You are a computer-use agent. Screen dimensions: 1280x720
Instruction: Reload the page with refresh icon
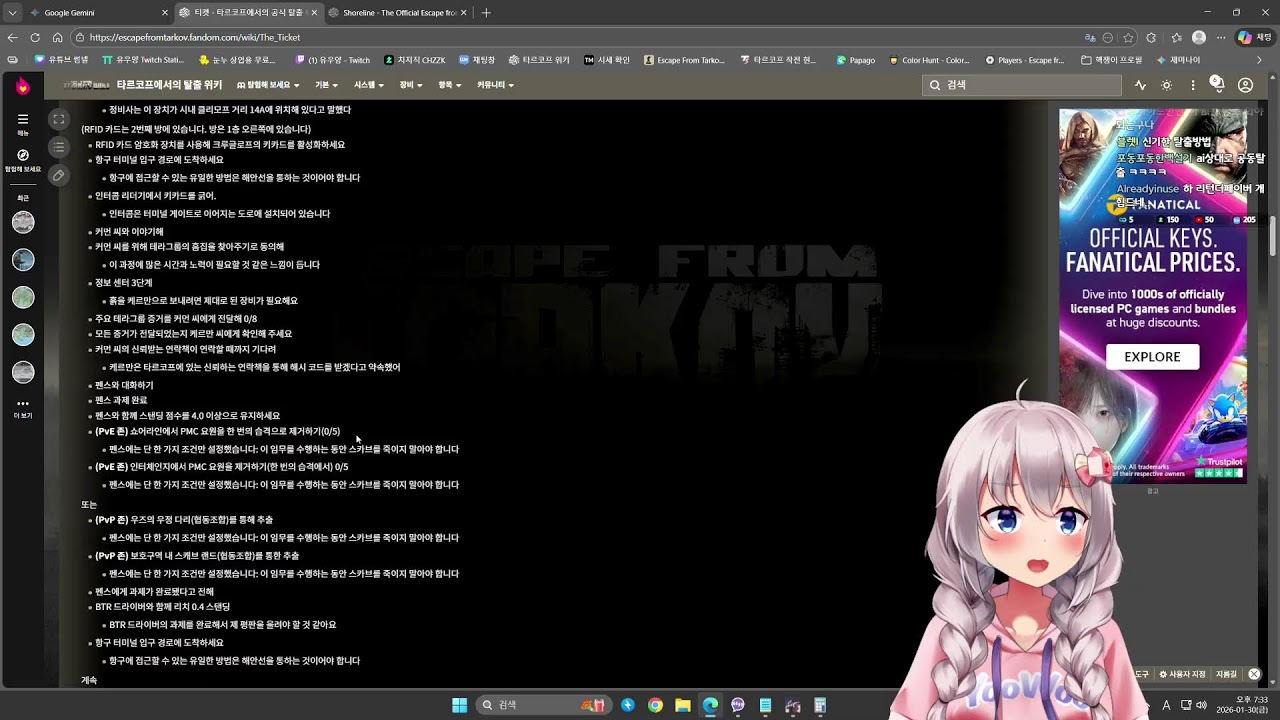(35, 37)
